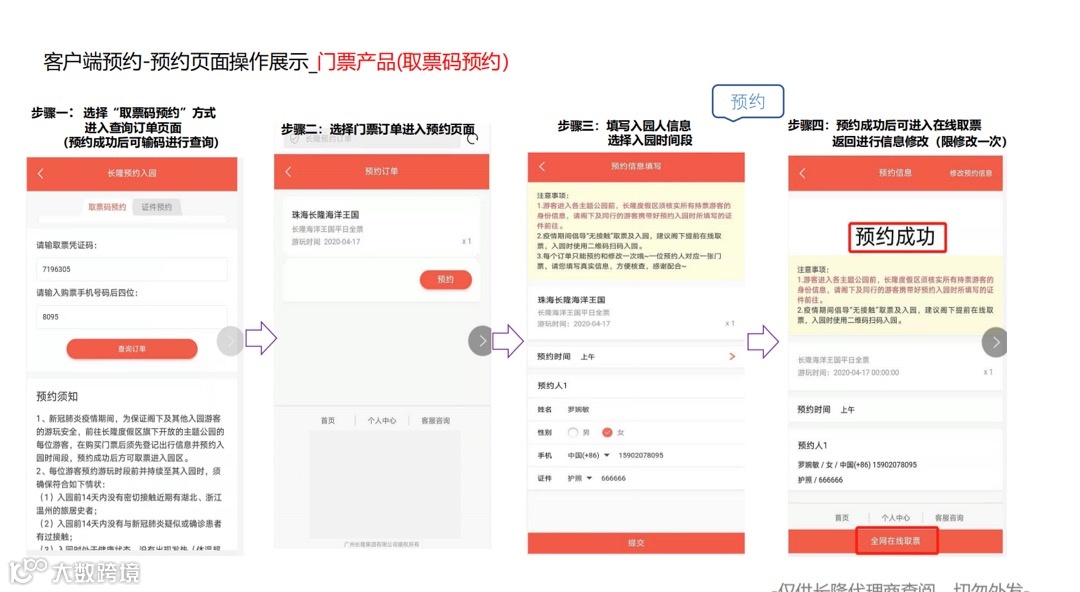
Task: Tap 个人中心 in 预约订单 screen bottom bar
Action: coord(382,420)
